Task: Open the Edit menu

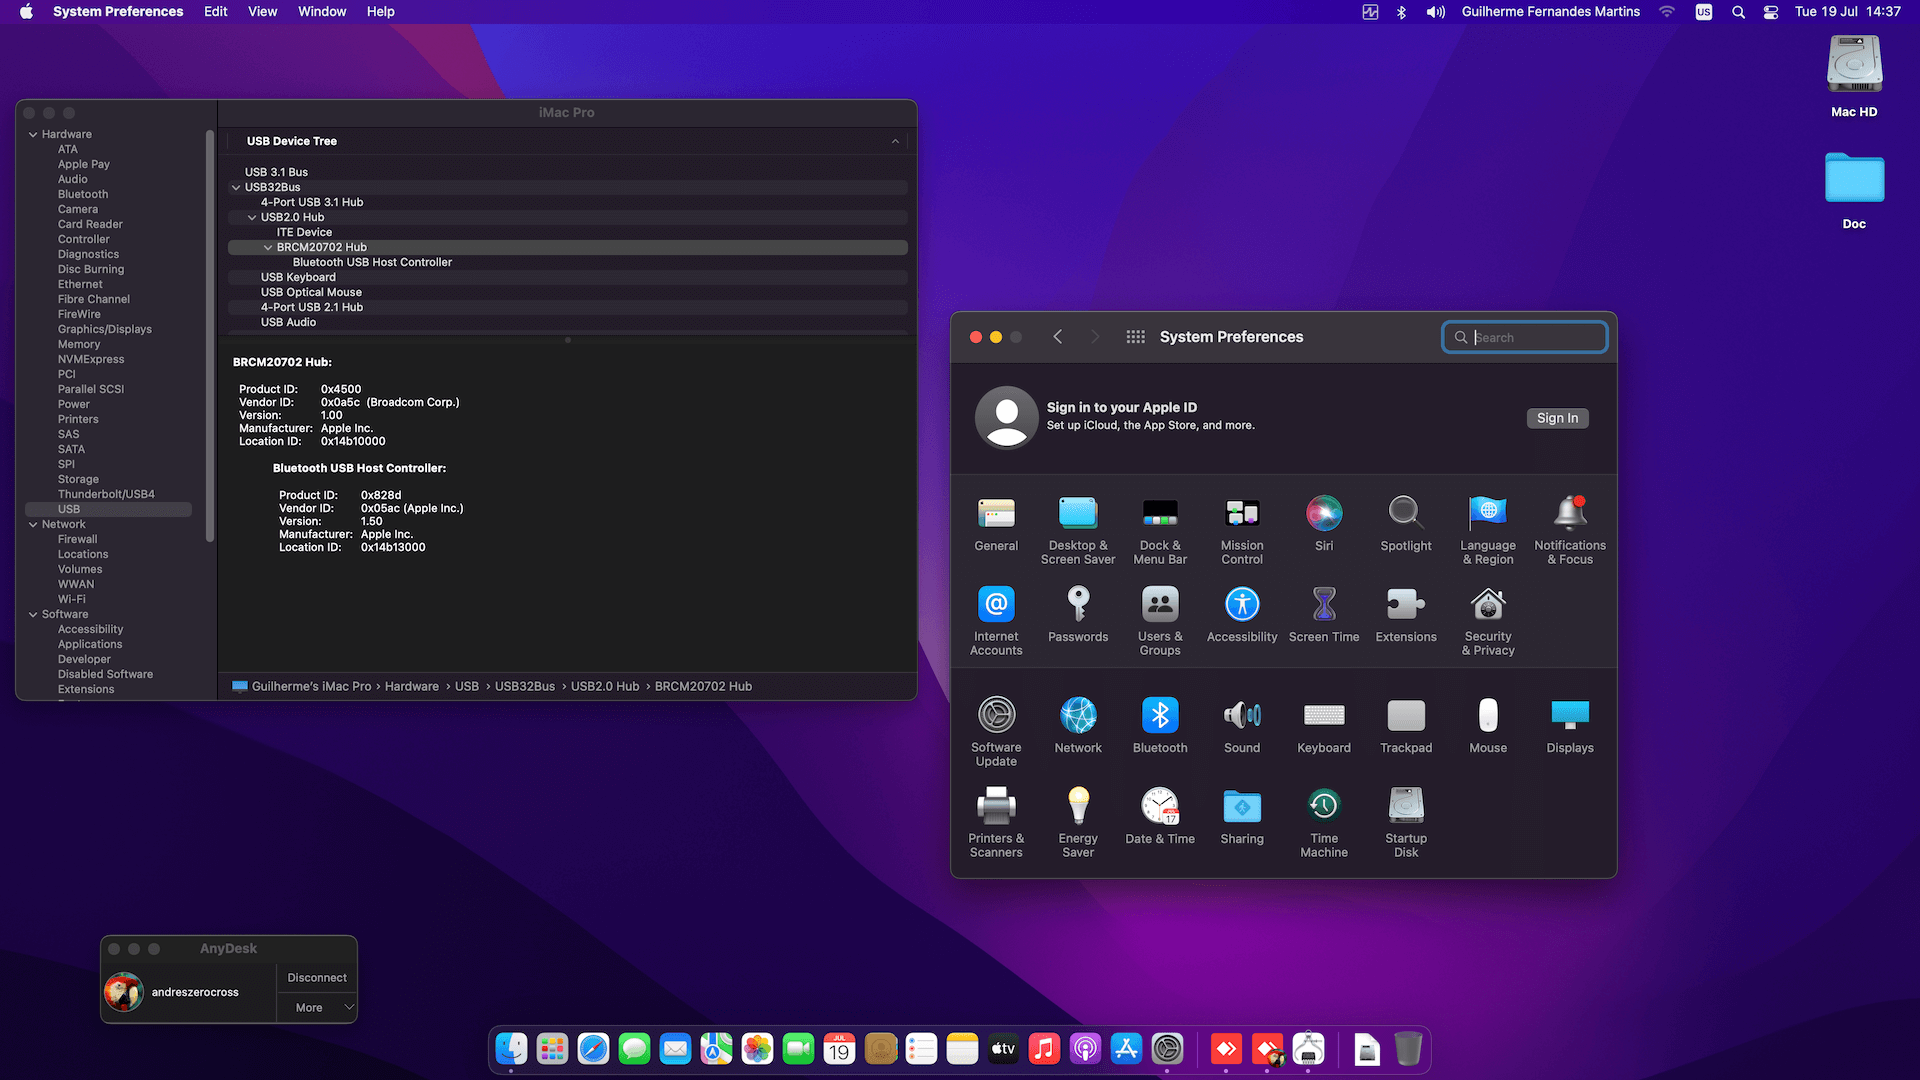Action: tap(215, 12)
